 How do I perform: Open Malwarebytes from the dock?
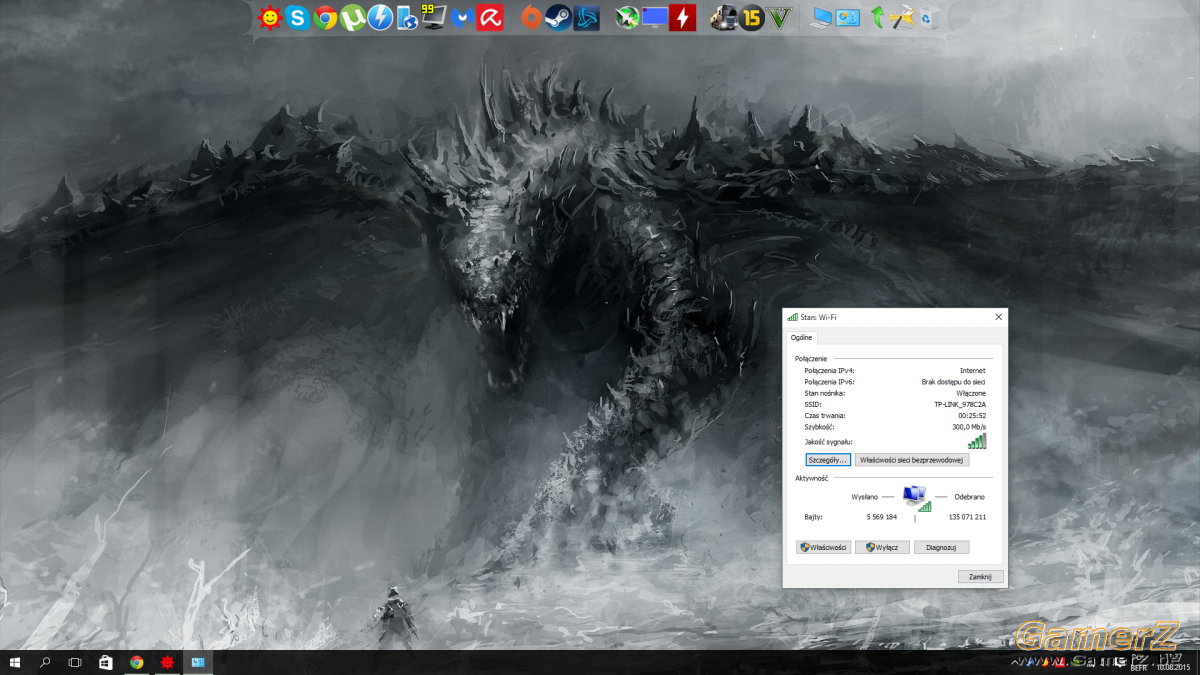coord(461,17)
